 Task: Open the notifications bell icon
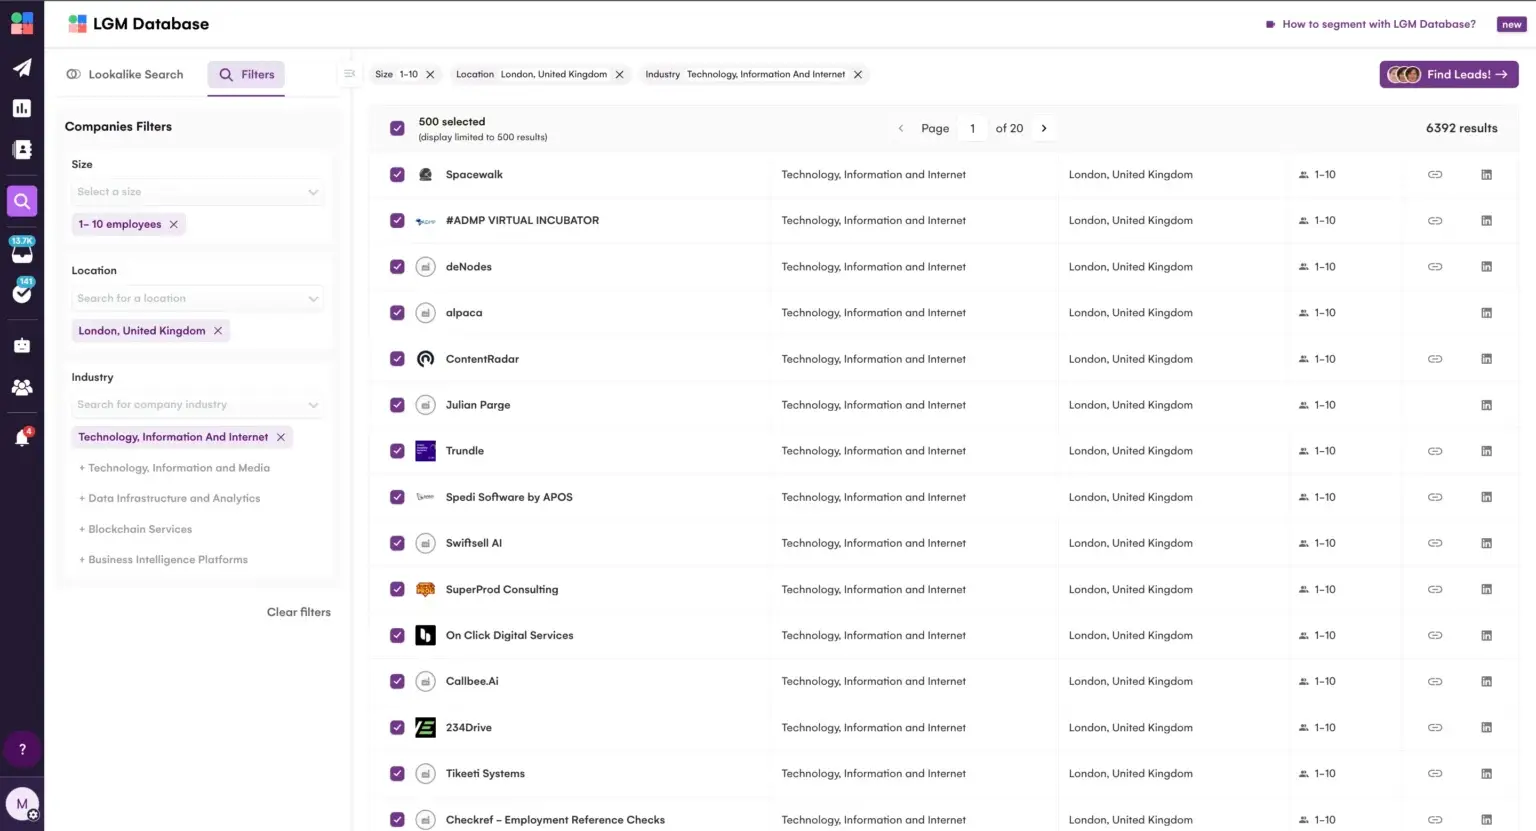22,437
